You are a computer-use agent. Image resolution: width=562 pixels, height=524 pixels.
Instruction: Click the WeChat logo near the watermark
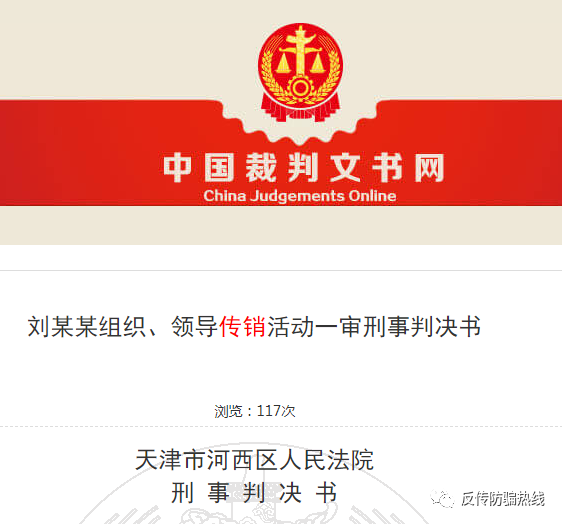click(442, 499)
